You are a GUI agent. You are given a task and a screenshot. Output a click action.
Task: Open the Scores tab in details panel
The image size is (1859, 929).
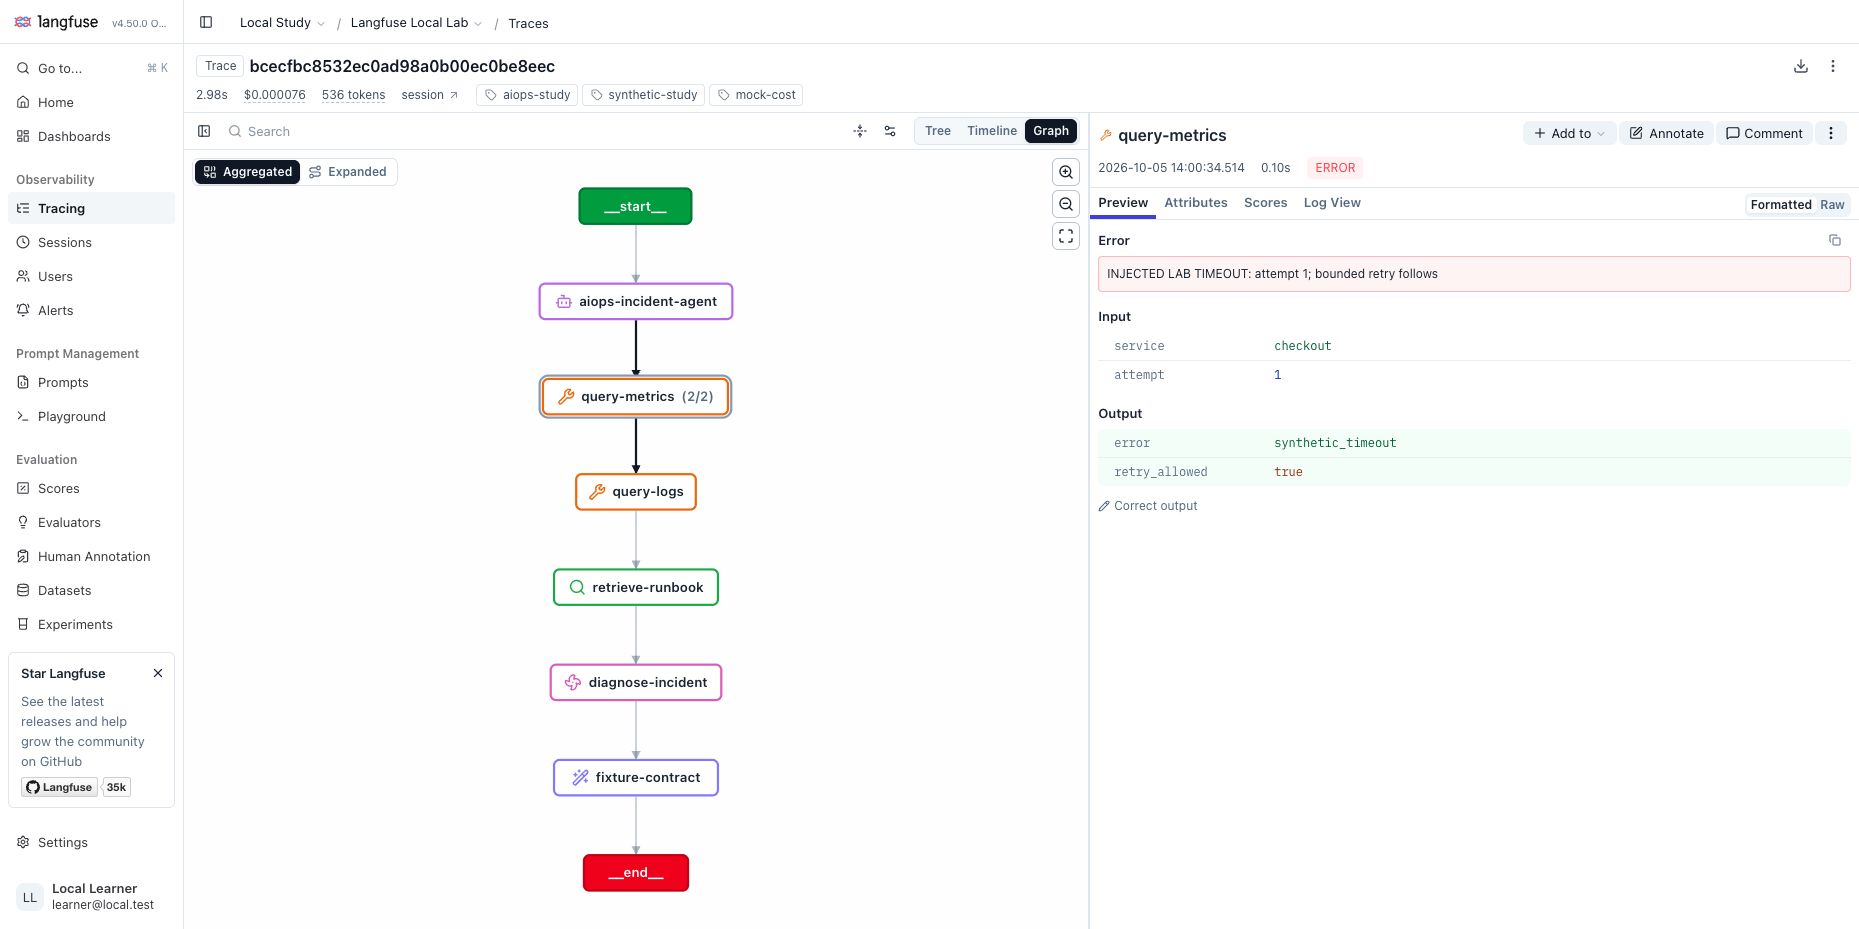[1265, 203]
